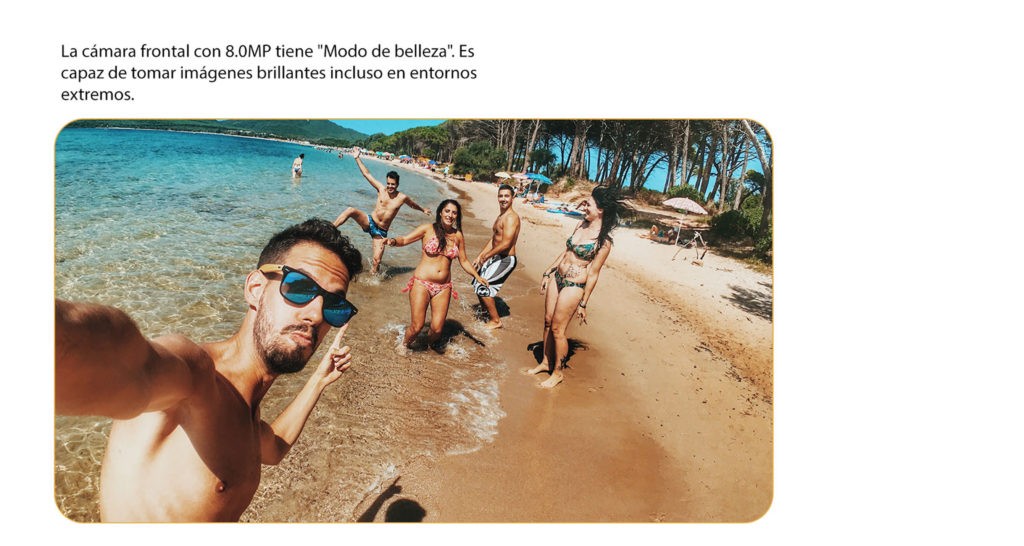This screenshot has height=546, width=1024.
Task: Click the man holding the striped towel
Action: pos(498,254)
